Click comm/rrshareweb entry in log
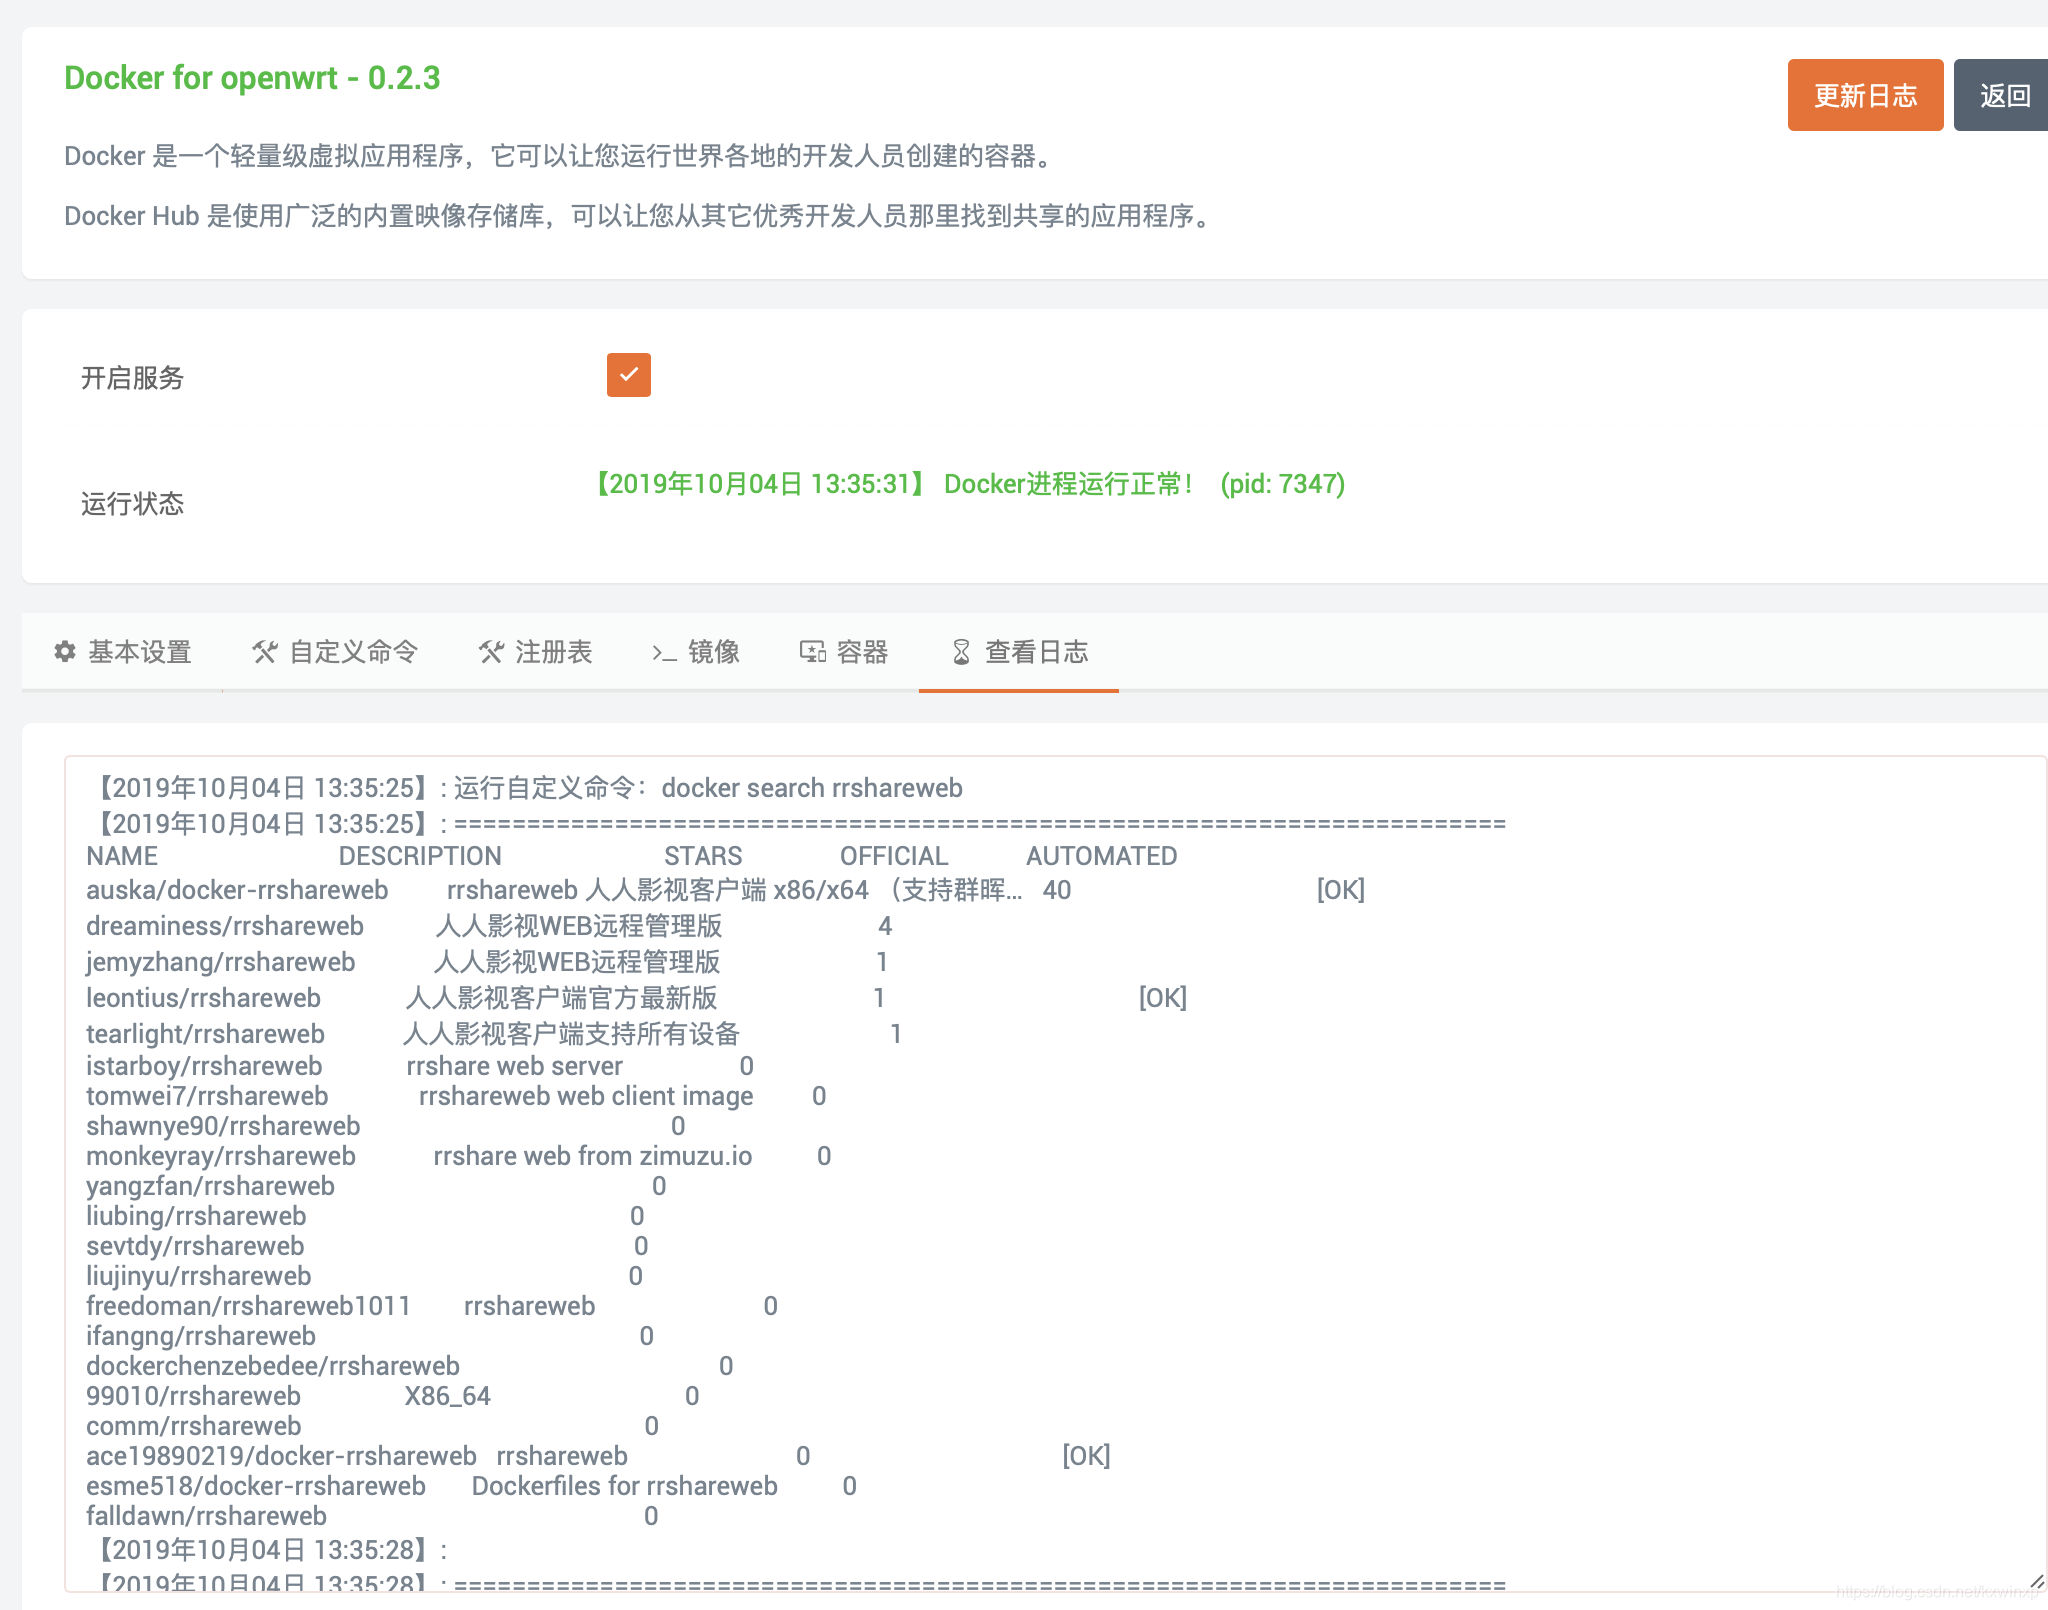The width and height of the screenshot is (2048, 1610). (193, 1426)
